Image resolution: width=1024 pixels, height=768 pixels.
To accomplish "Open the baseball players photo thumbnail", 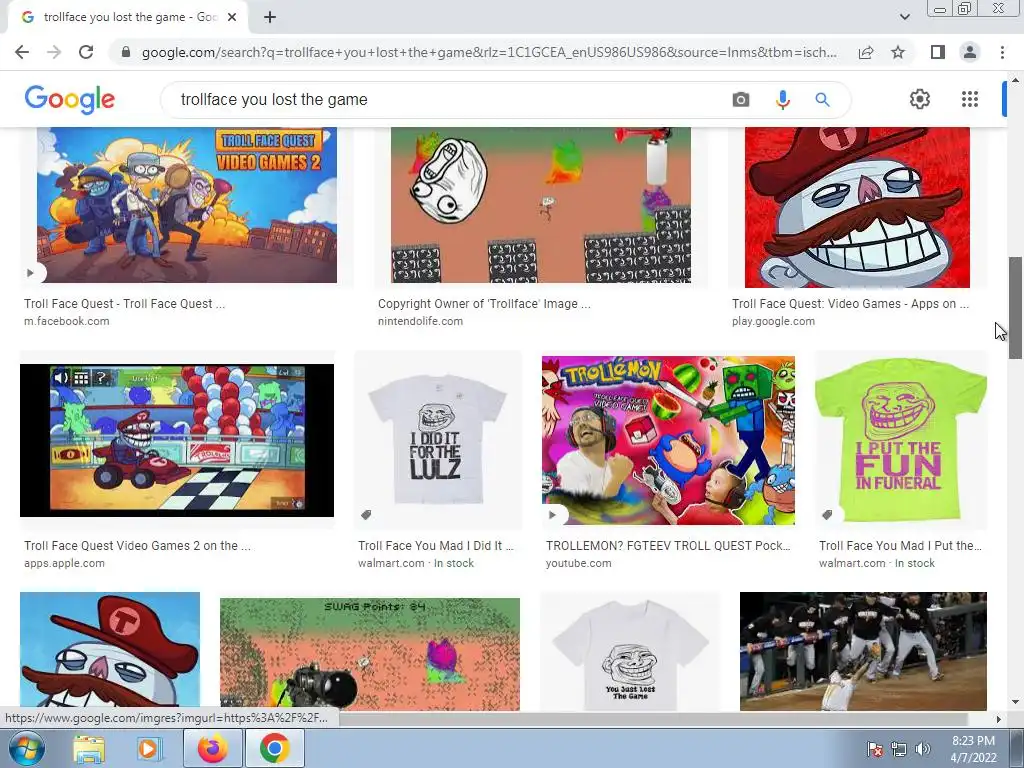I will [x=863, y=651].
